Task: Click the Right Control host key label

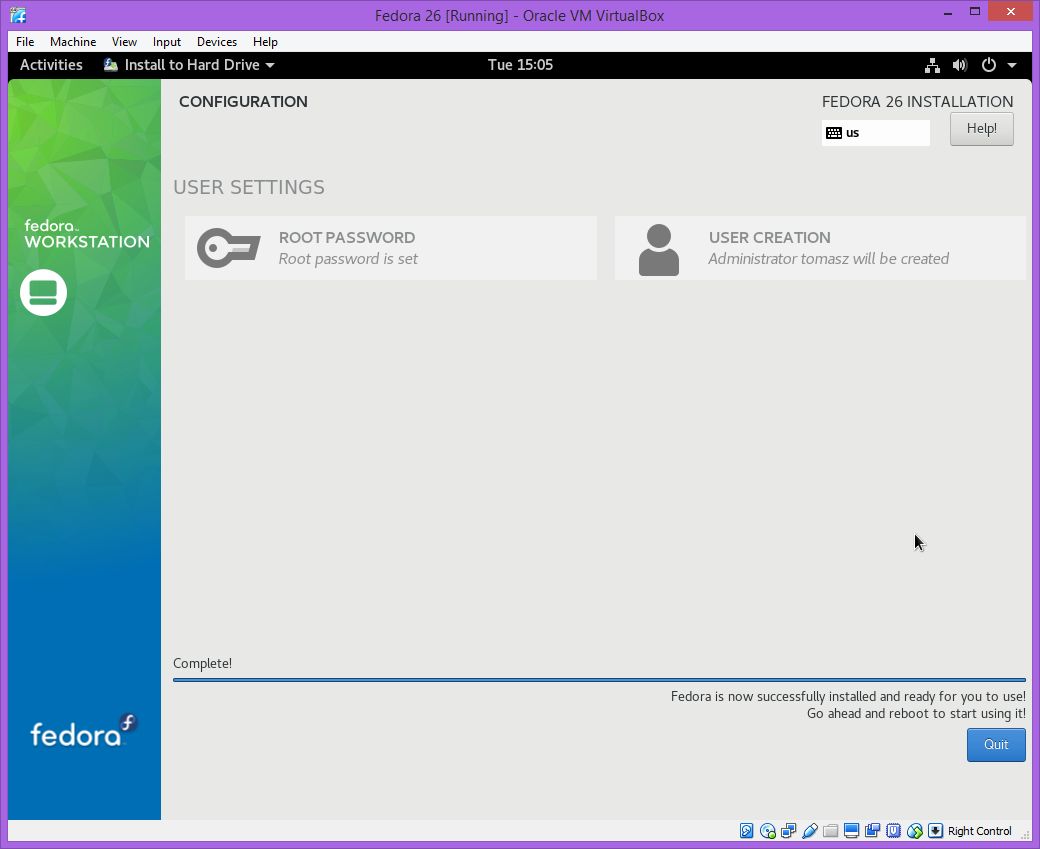Action: pyautogui.click(x=980, y=831)
